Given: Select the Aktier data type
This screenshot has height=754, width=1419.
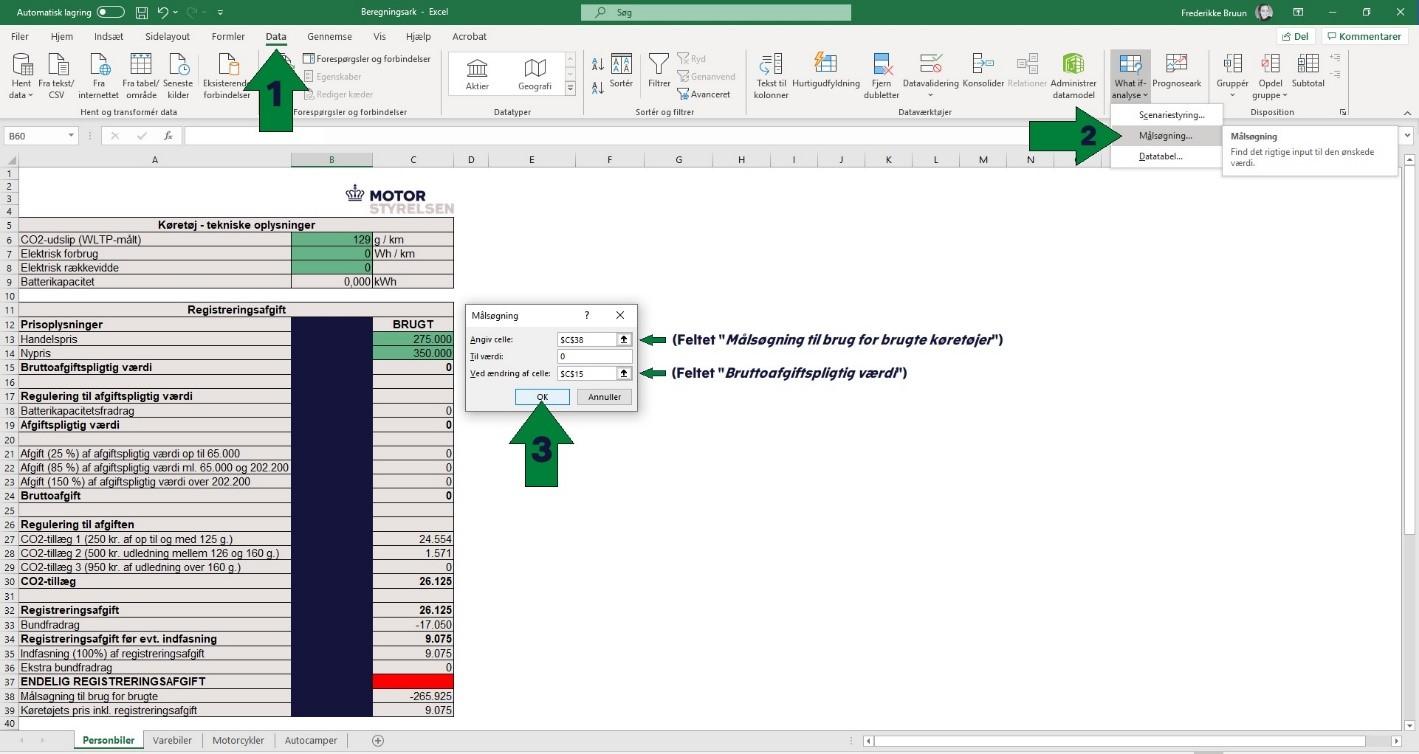Looking at the screenshot, I should click(477, 74).
